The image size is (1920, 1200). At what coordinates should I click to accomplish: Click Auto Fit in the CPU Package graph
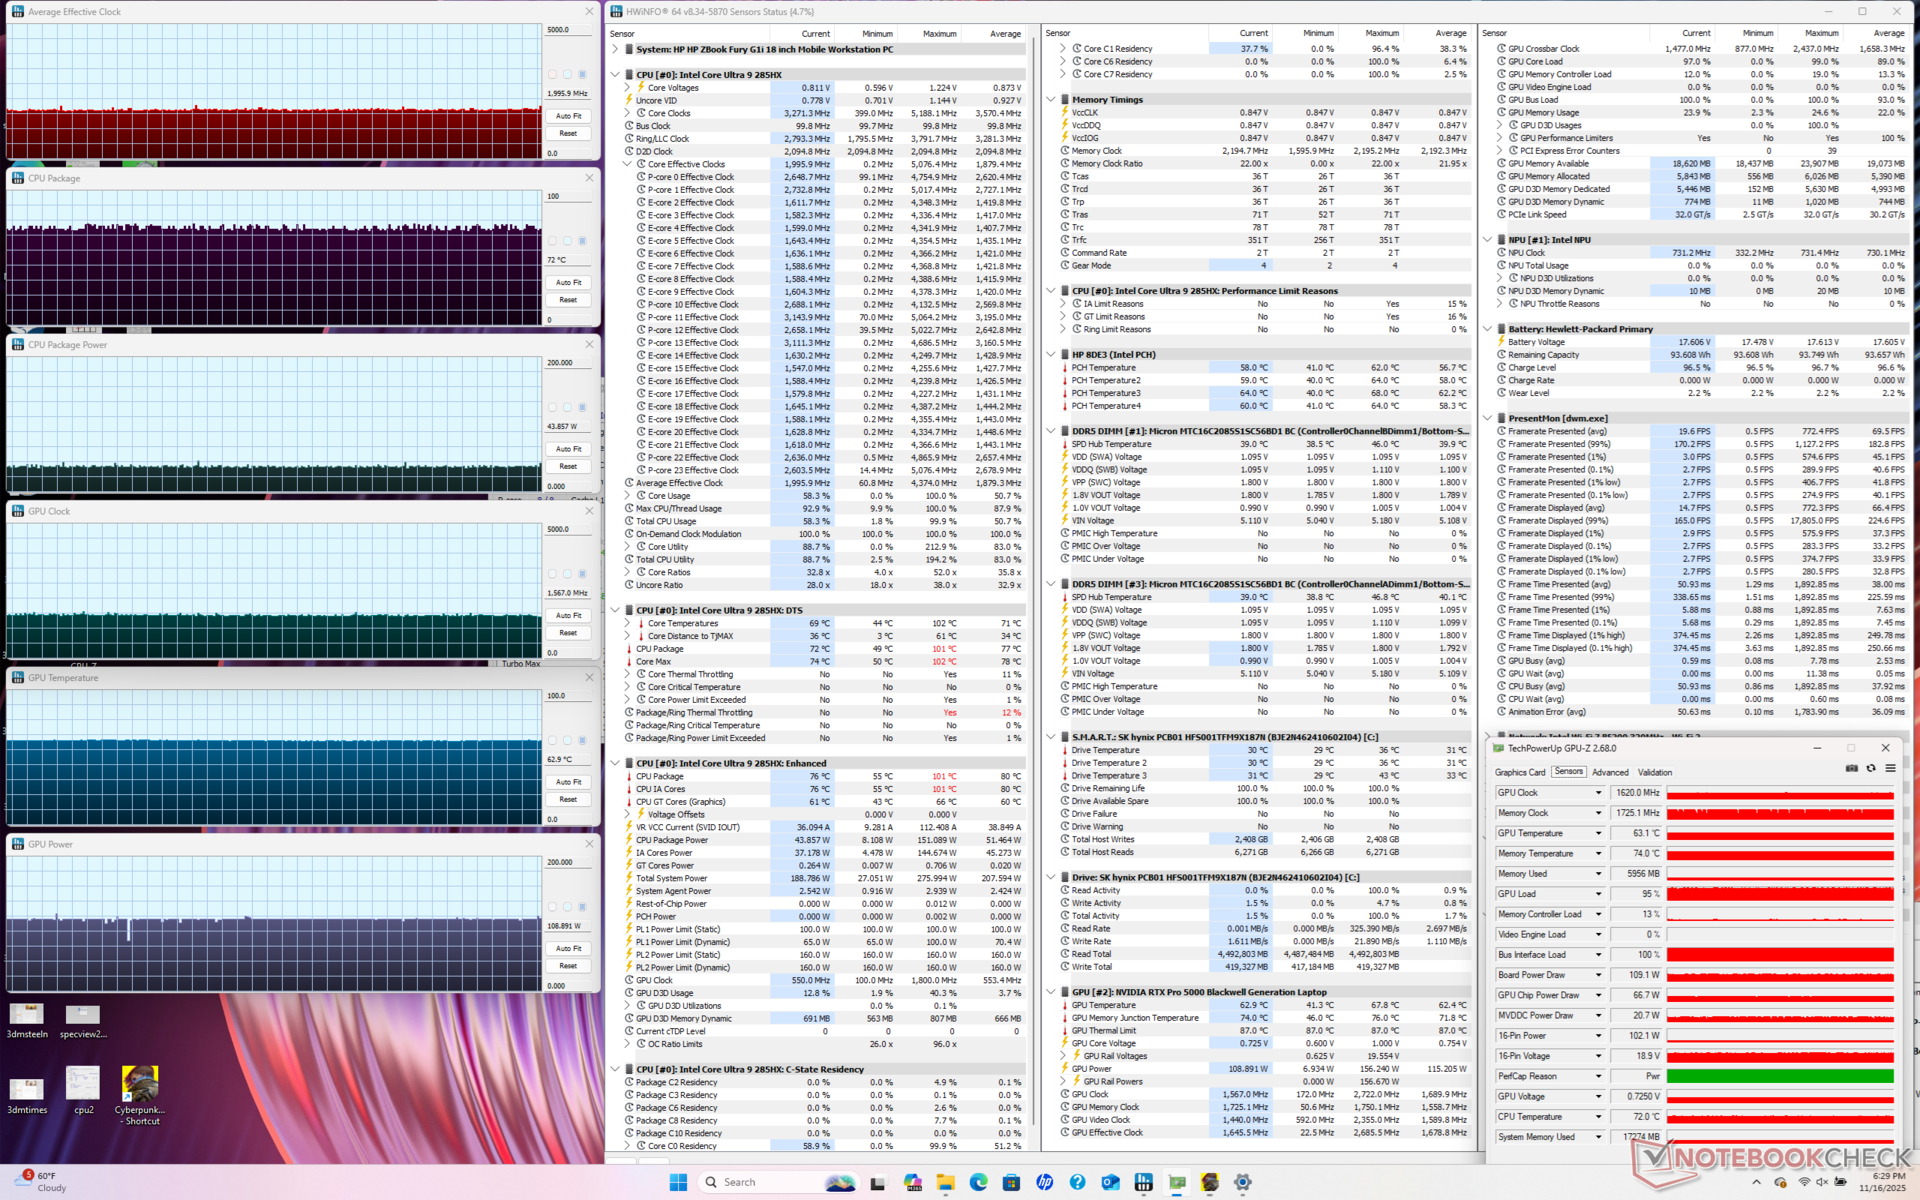(568, 283)
